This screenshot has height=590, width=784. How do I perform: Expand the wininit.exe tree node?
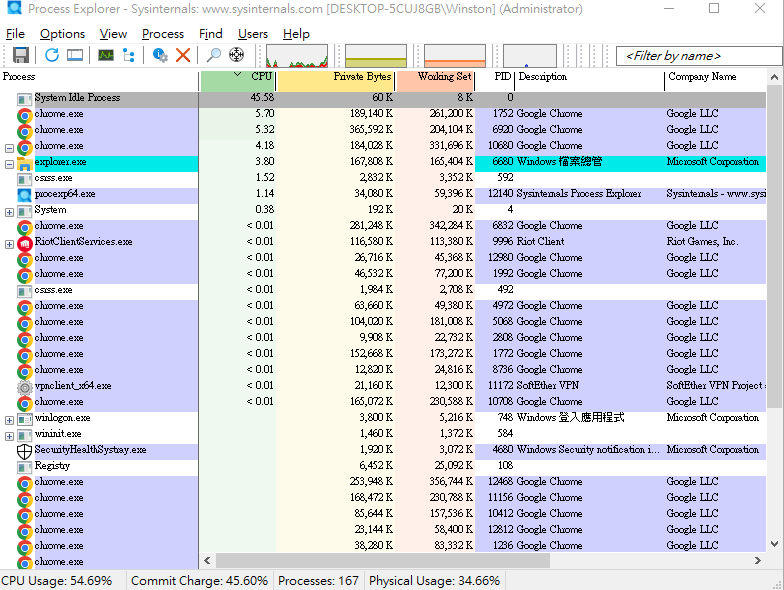(x=9, y=436)
